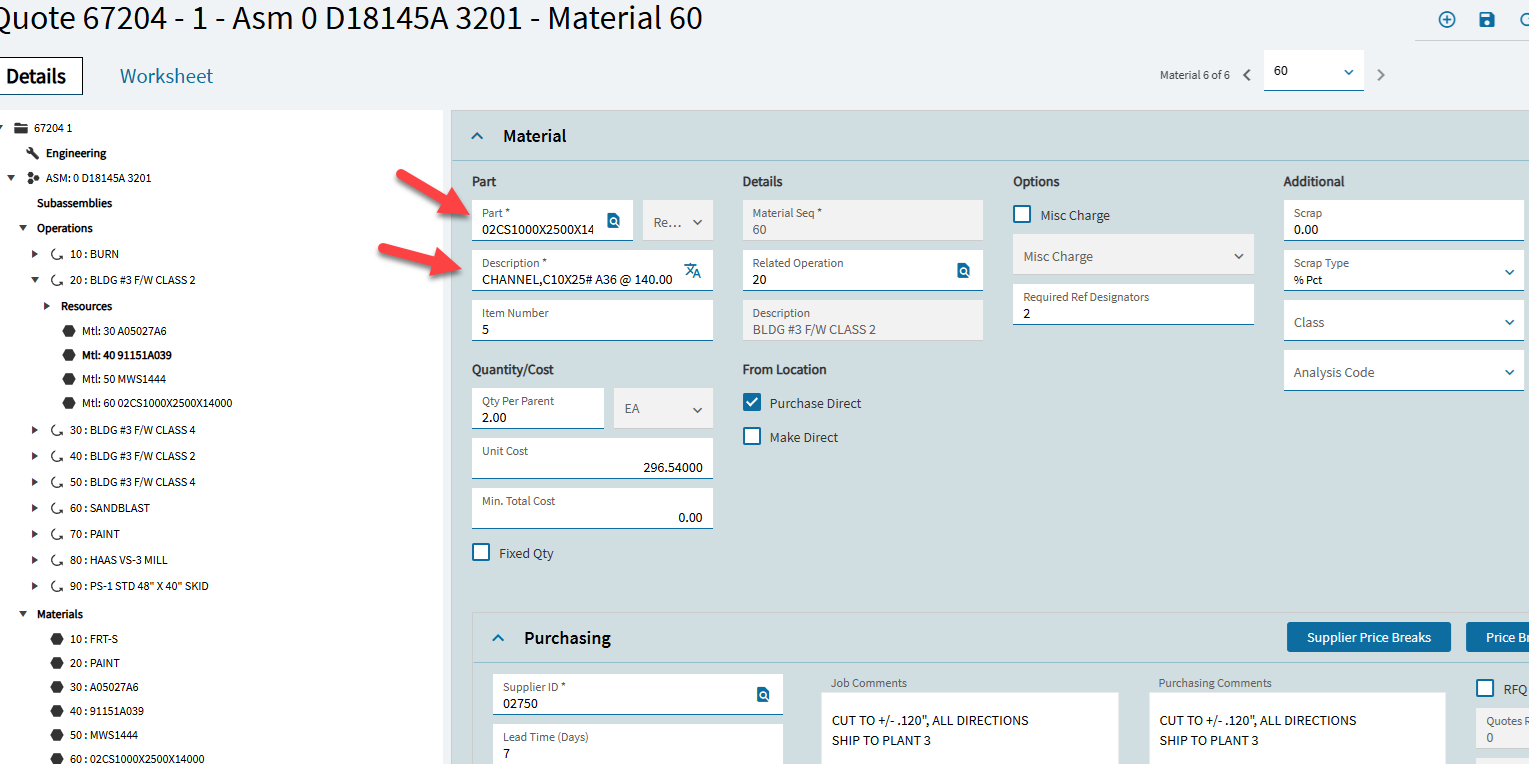This screenshot has width=1530, height=765.
Task: Select the Details tab
Action: (x=38, y=76)
